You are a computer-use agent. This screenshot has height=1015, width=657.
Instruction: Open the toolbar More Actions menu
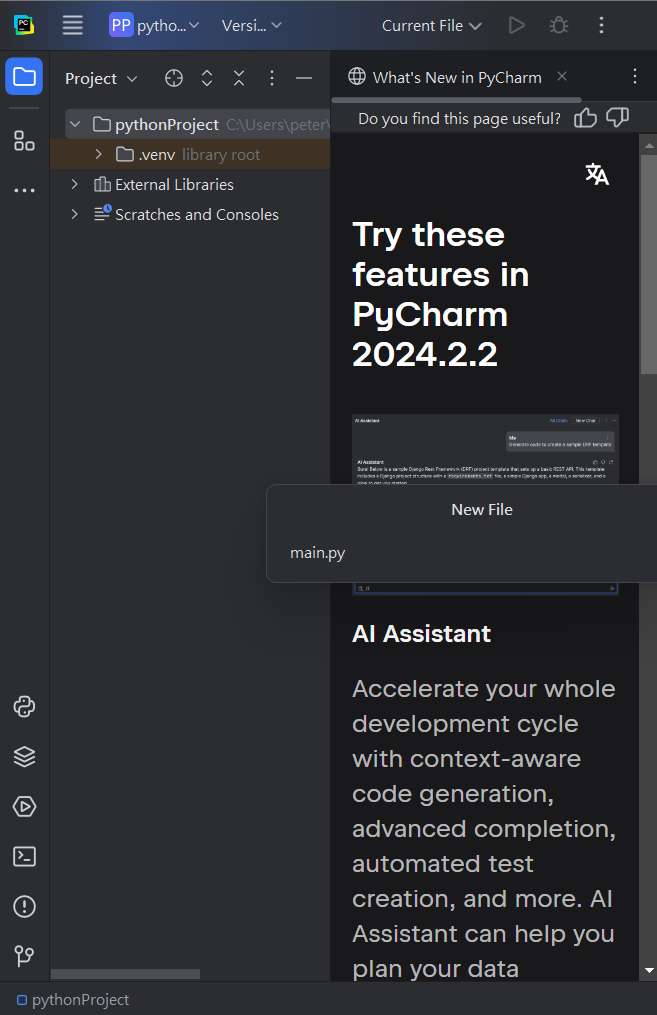pos(601,25)
